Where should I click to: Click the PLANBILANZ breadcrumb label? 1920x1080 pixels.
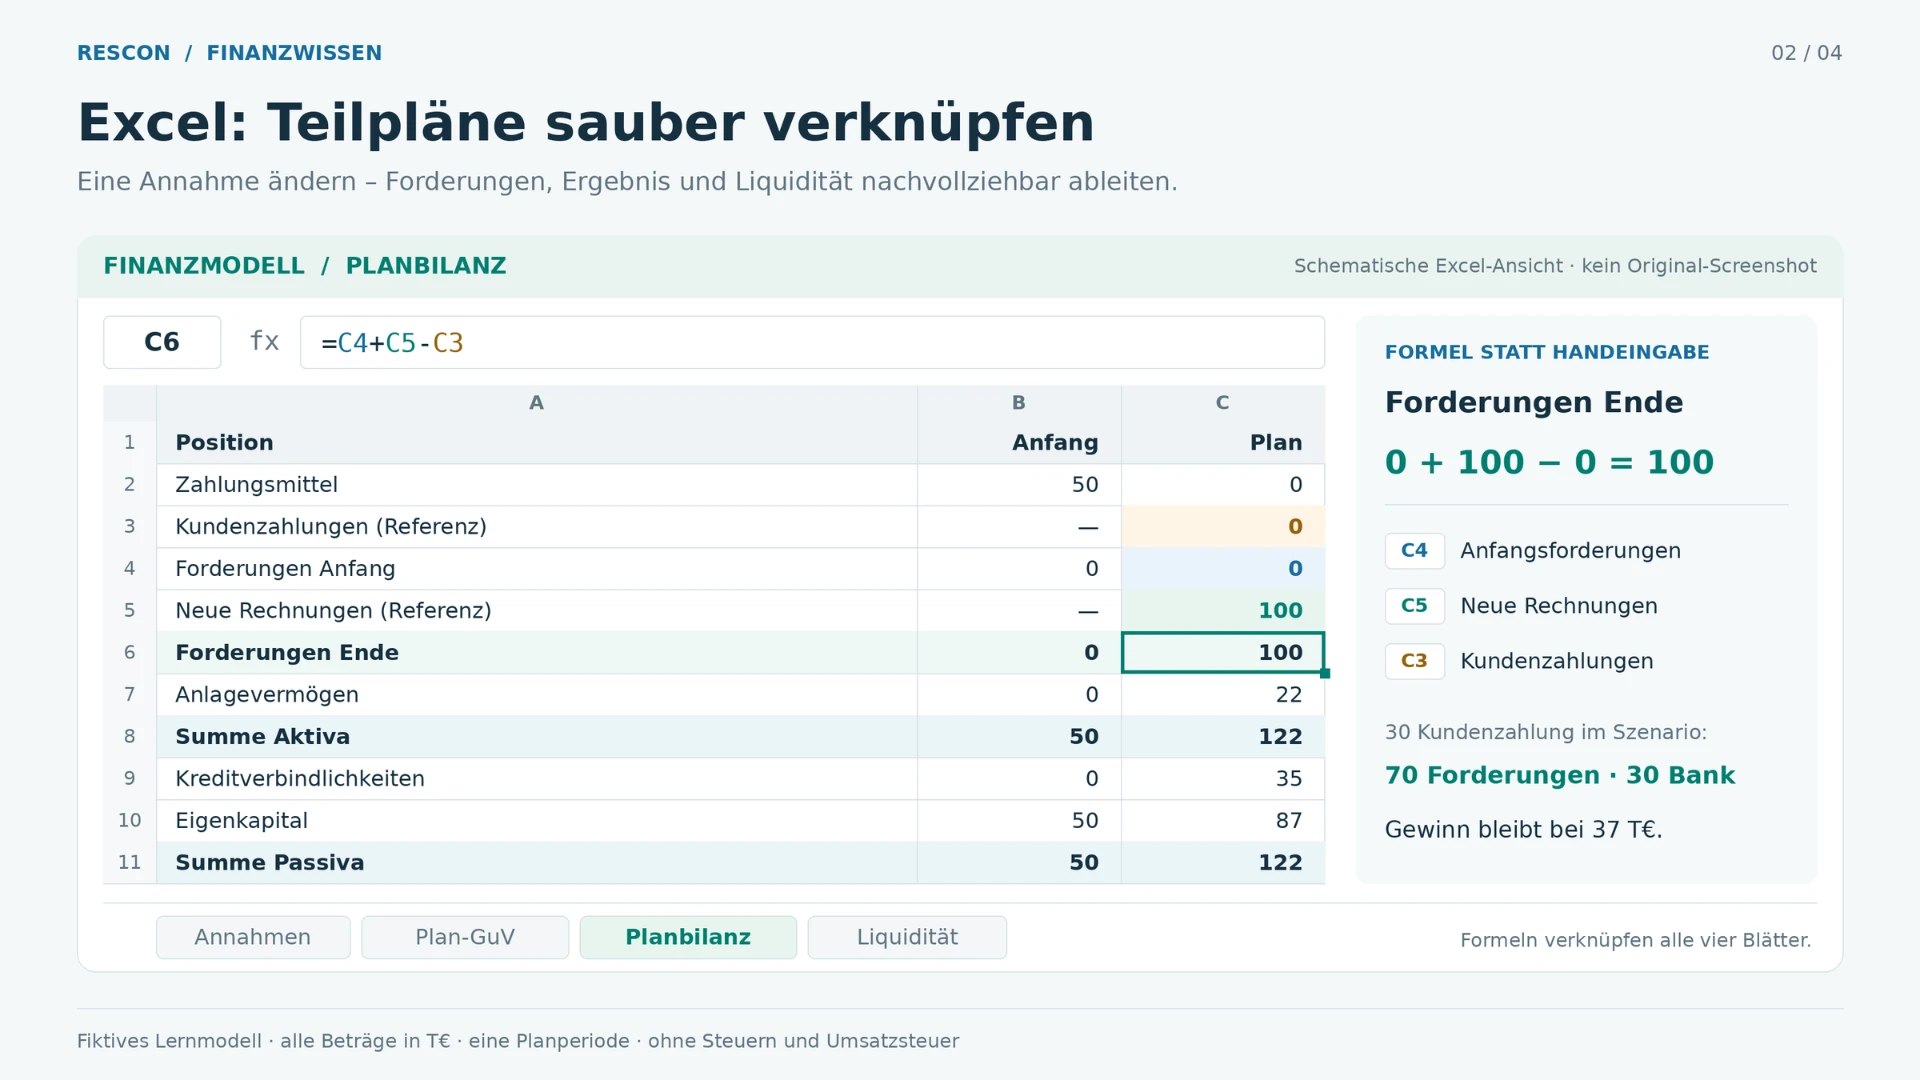click(x=426, y=266)
